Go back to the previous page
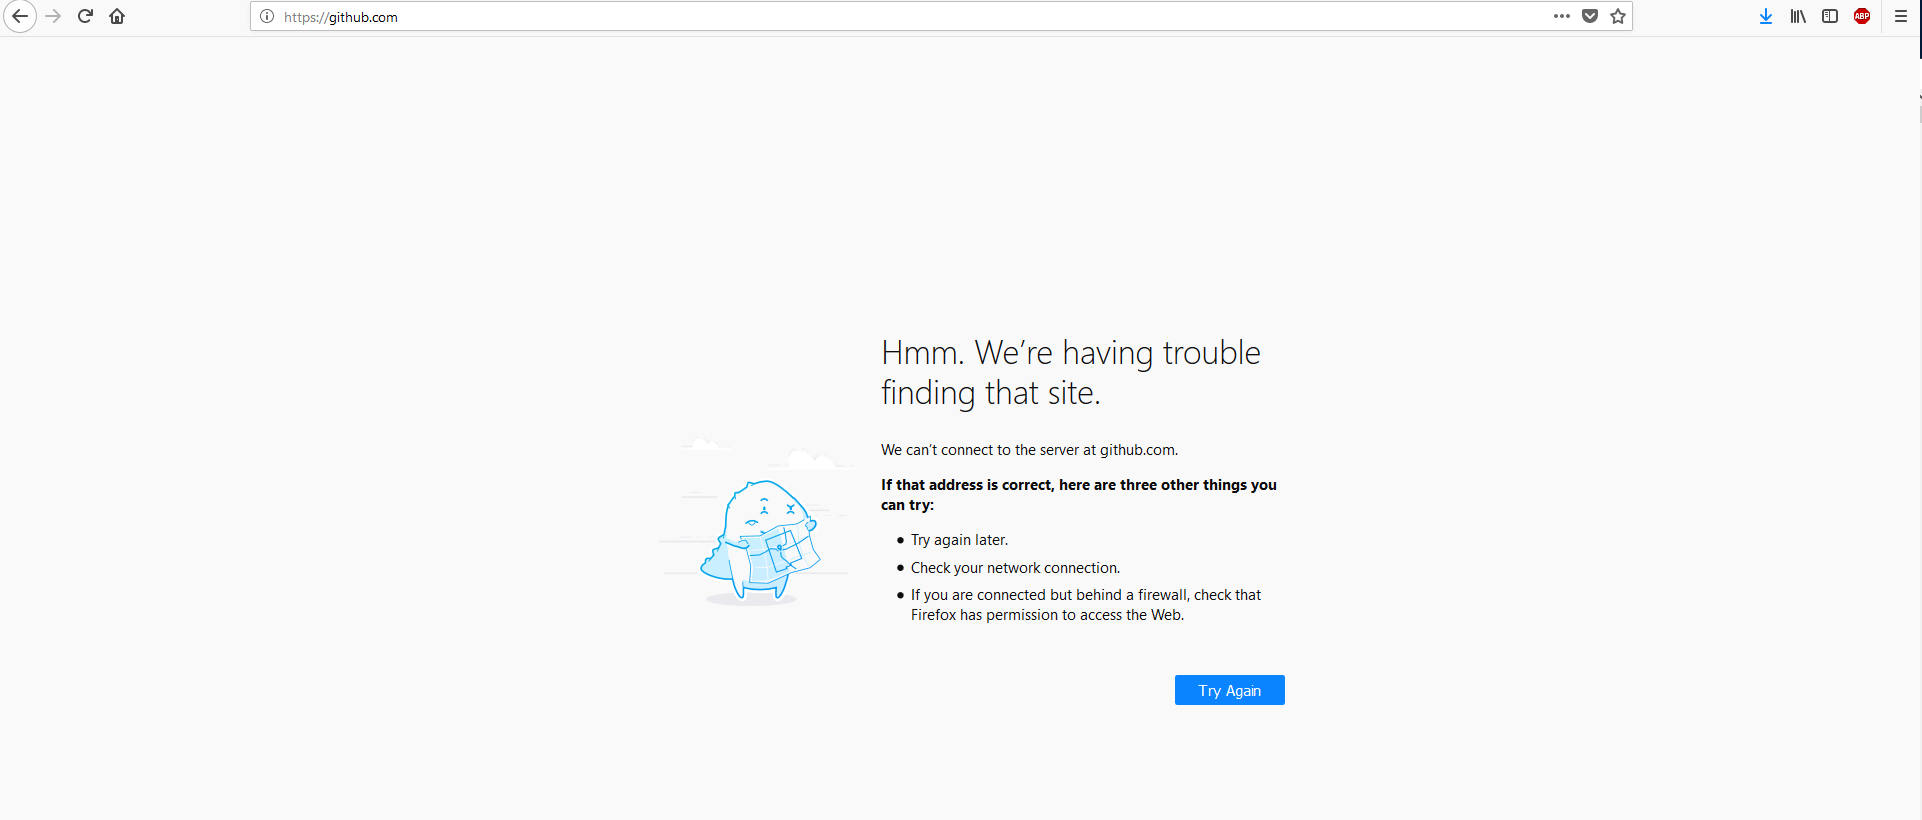The width and height of the screenshot is (1922, 820). [x=20, y=16]
